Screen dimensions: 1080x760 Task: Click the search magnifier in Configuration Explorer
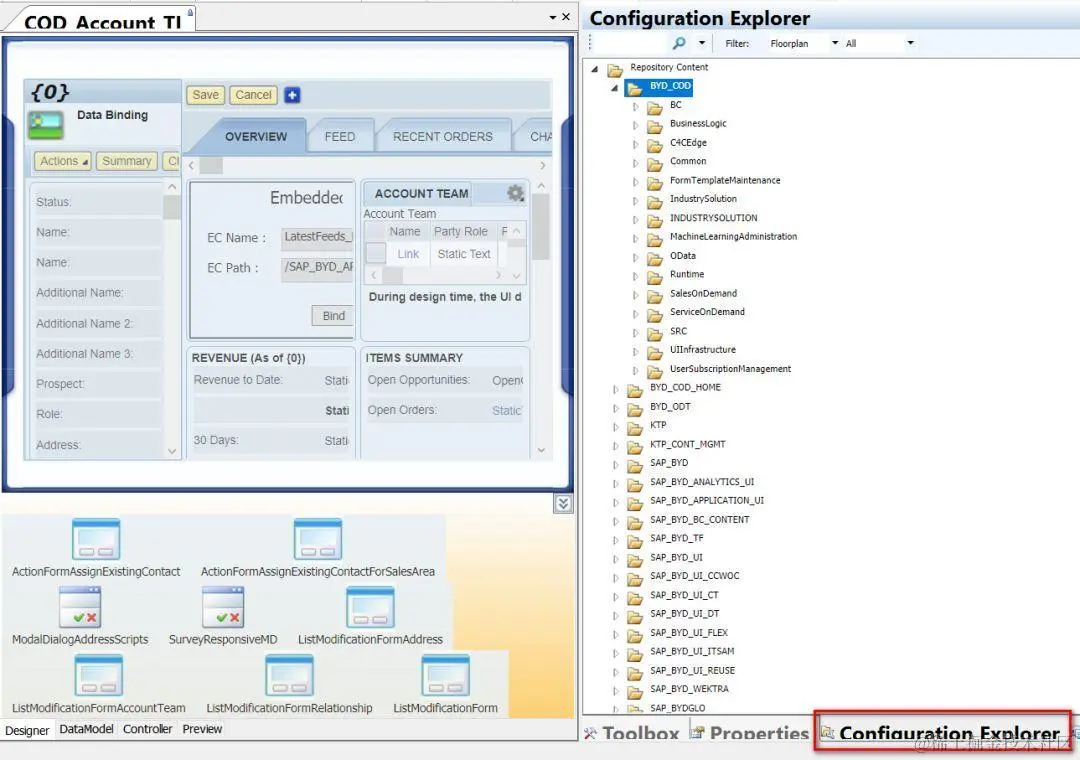point(679,43)
